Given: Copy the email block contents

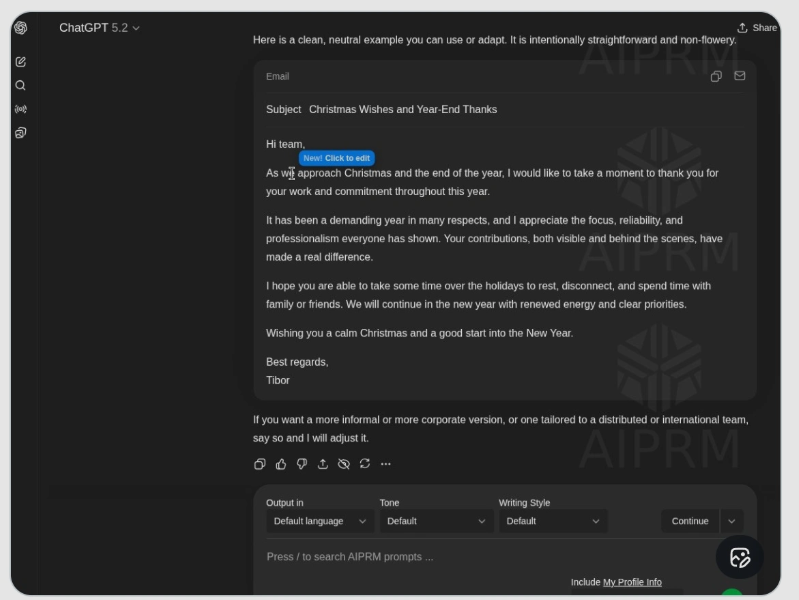Looking at the screenshot, I should point(716,76).
